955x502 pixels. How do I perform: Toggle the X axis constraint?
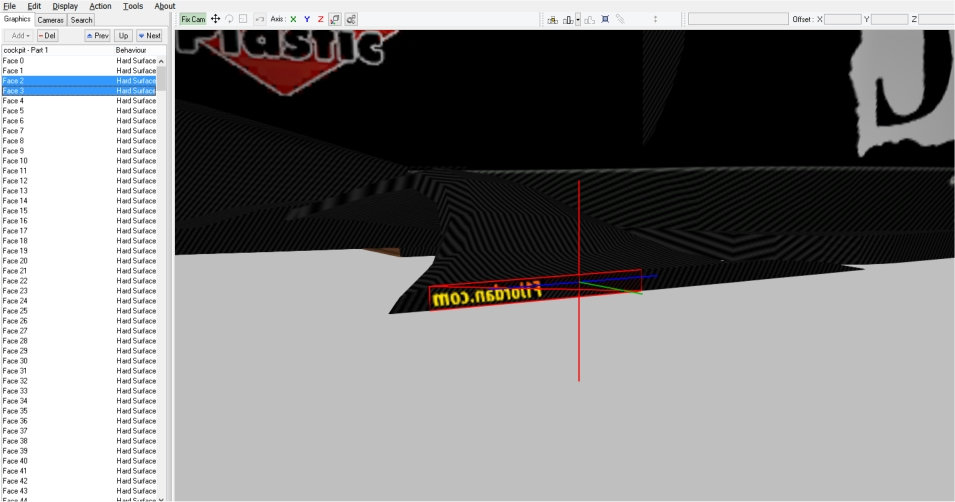294,19
